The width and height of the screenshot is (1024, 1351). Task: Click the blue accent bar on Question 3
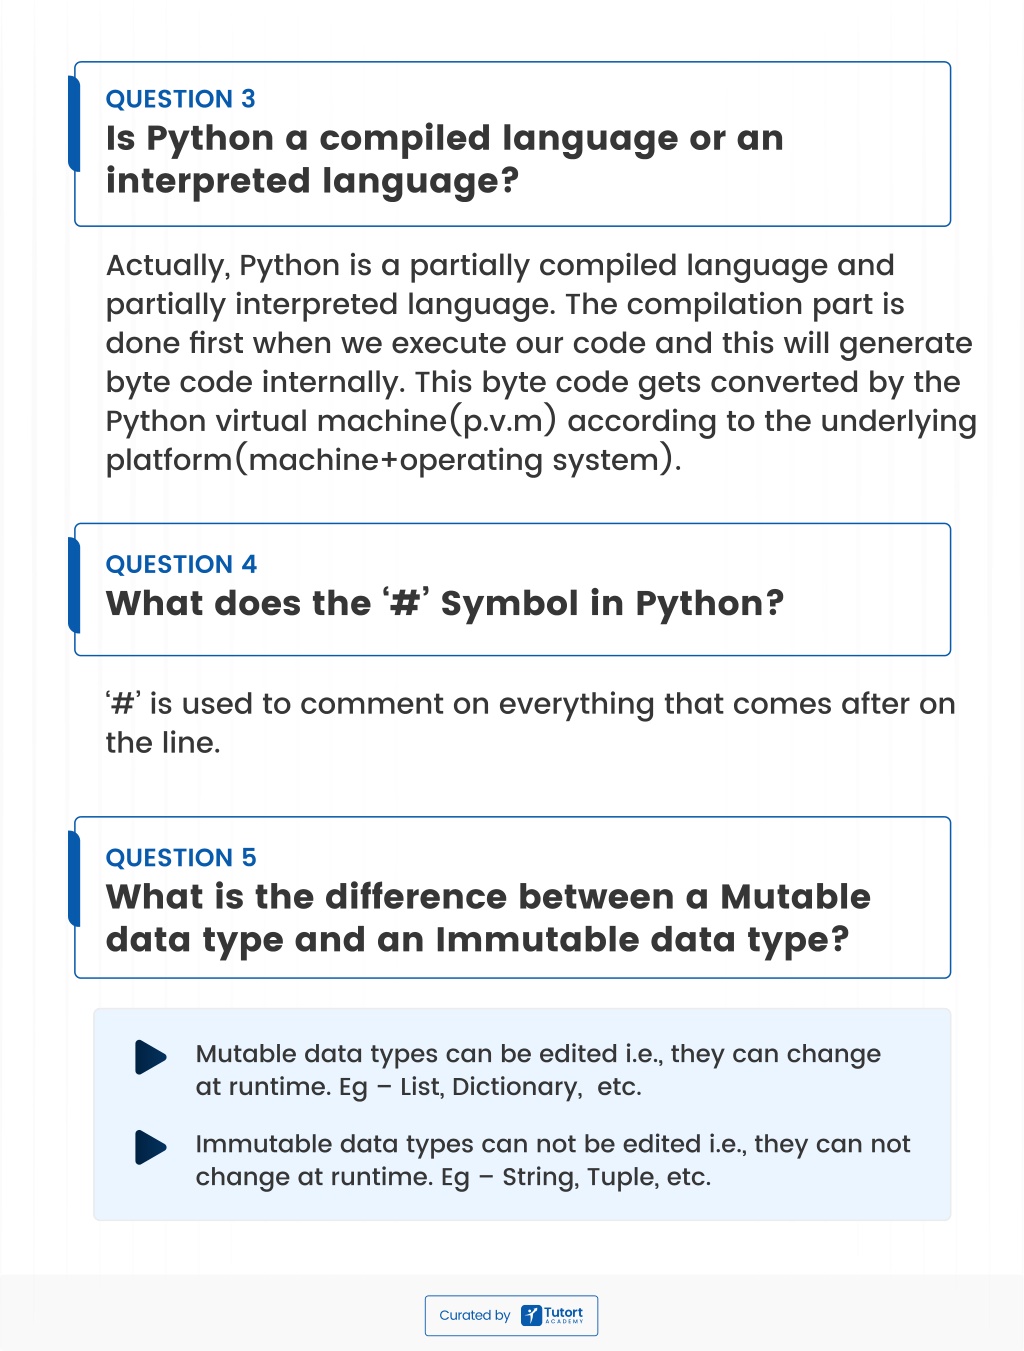[x=74, y=124]
